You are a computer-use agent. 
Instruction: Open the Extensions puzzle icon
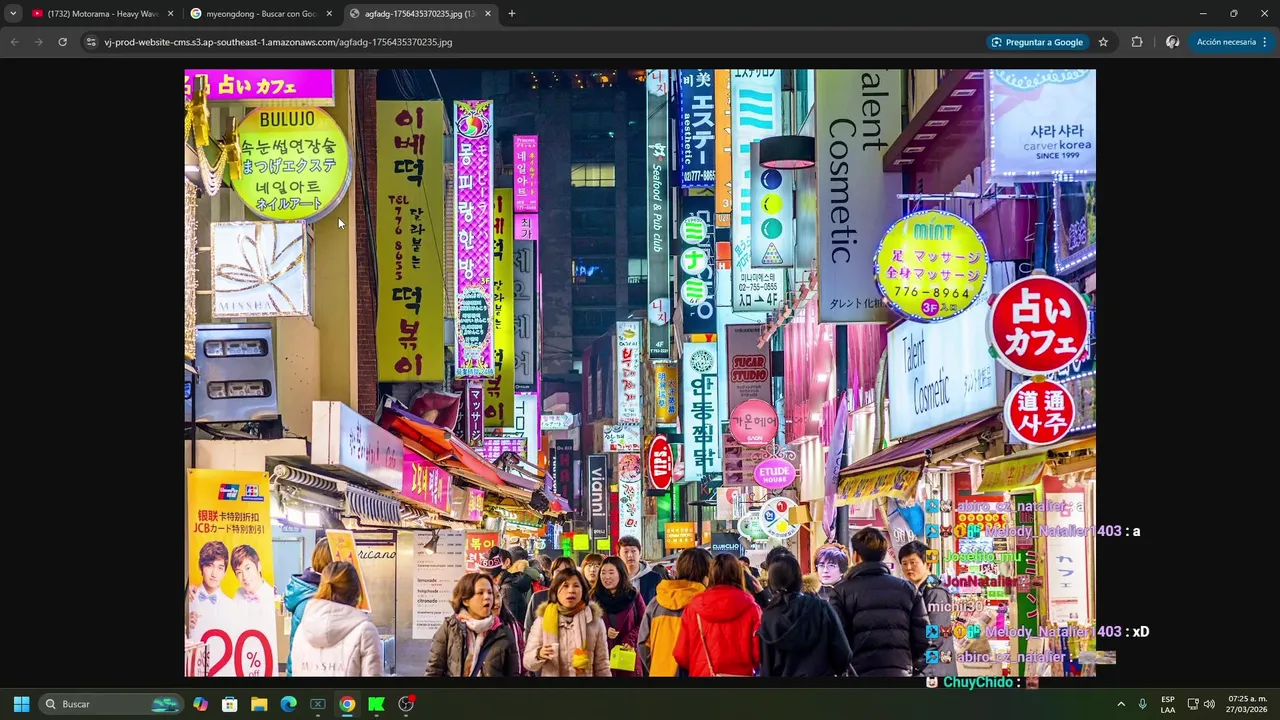(x=1137, y=42)
